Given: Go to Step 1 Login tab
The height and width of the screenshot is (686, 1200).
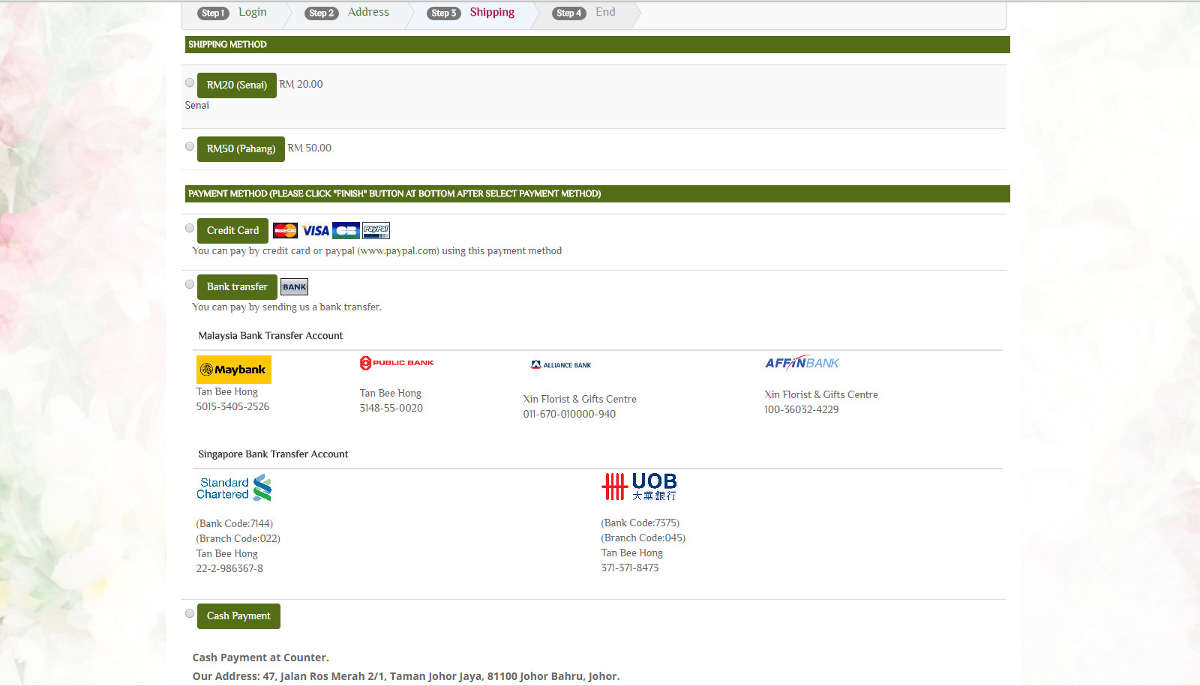Looking at the screenshot, I should click(234, 13).
